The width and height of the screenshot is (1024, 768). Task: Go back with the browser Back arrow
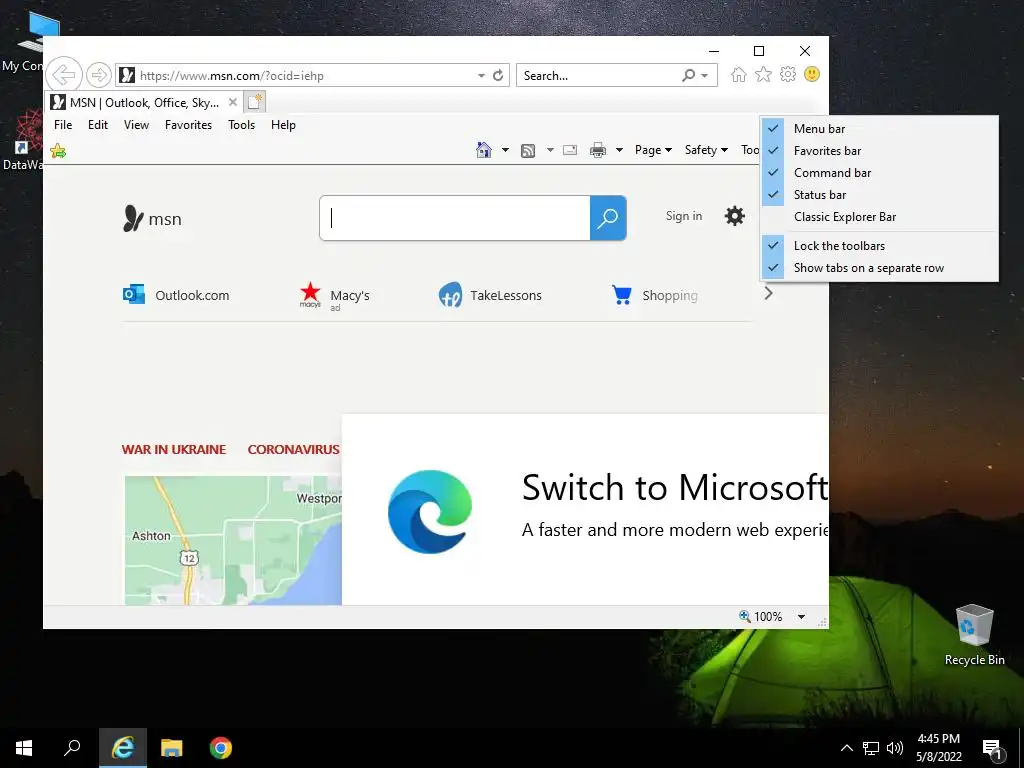point(64,75)
